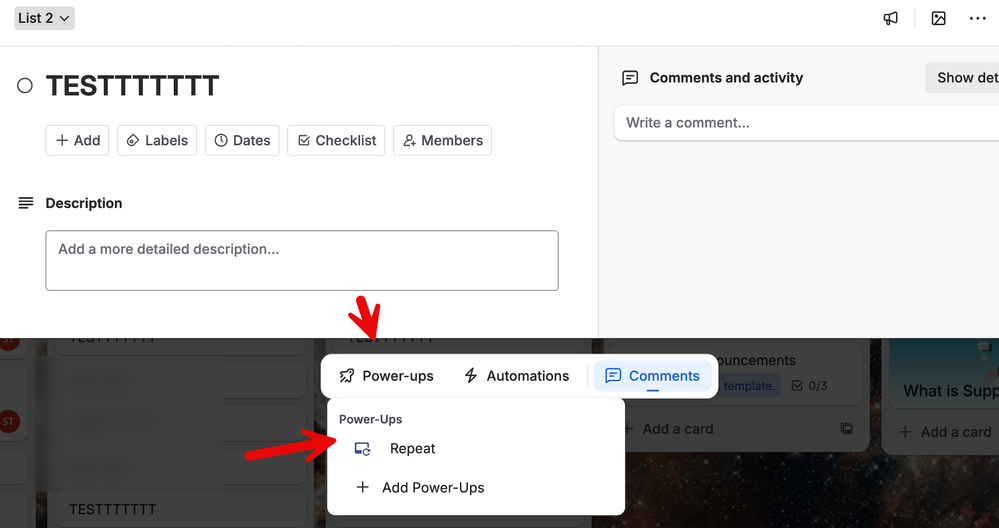Click the template icon beside Add a card
Viewport: 999px width, 528px height.
pos(846,429)
